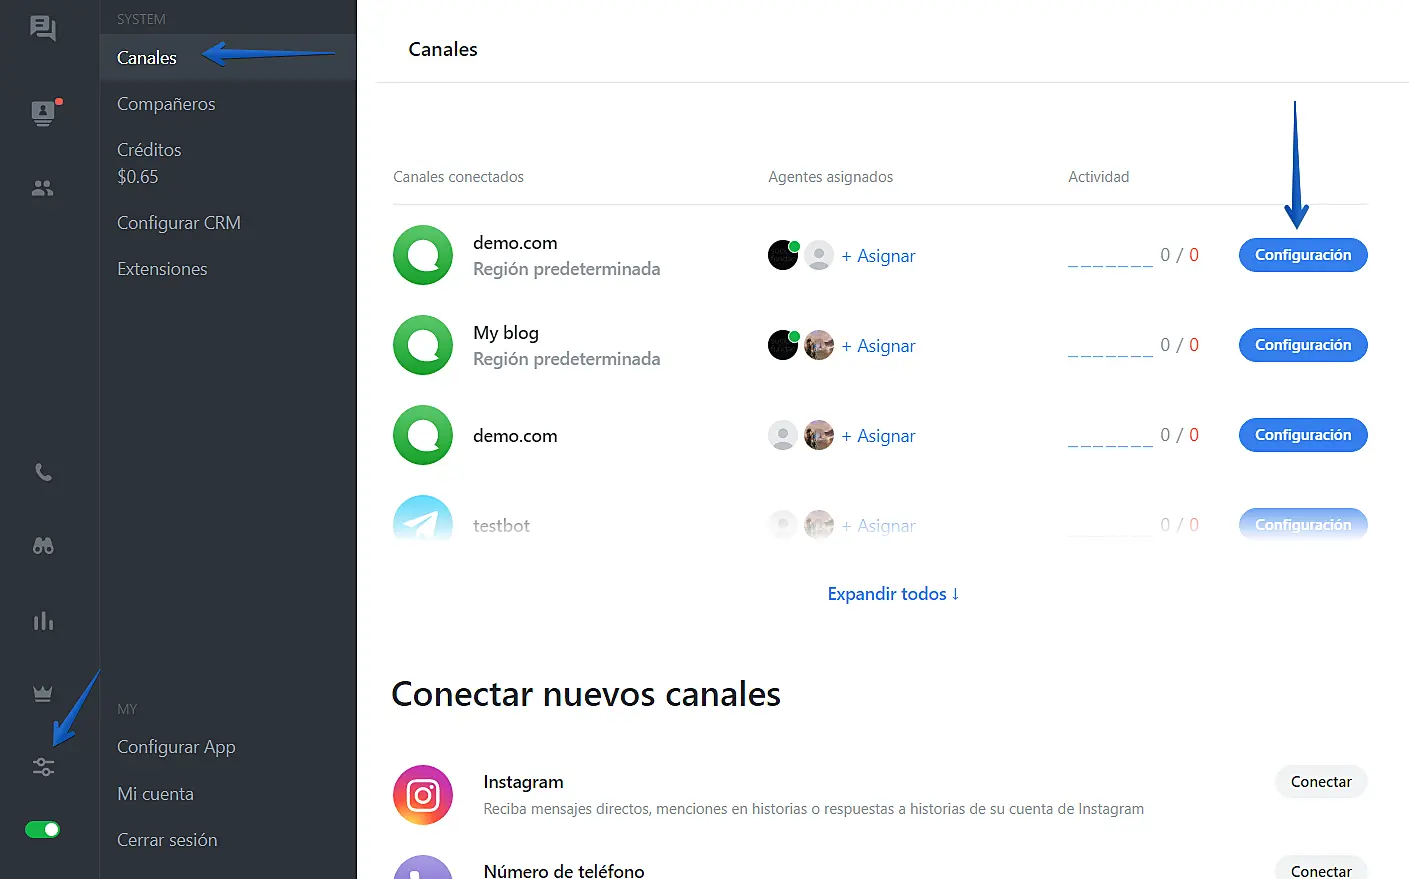Click the crown upgrade icon
The width and height of the screenshot is (1409, 879).
[x=43, y=693]
